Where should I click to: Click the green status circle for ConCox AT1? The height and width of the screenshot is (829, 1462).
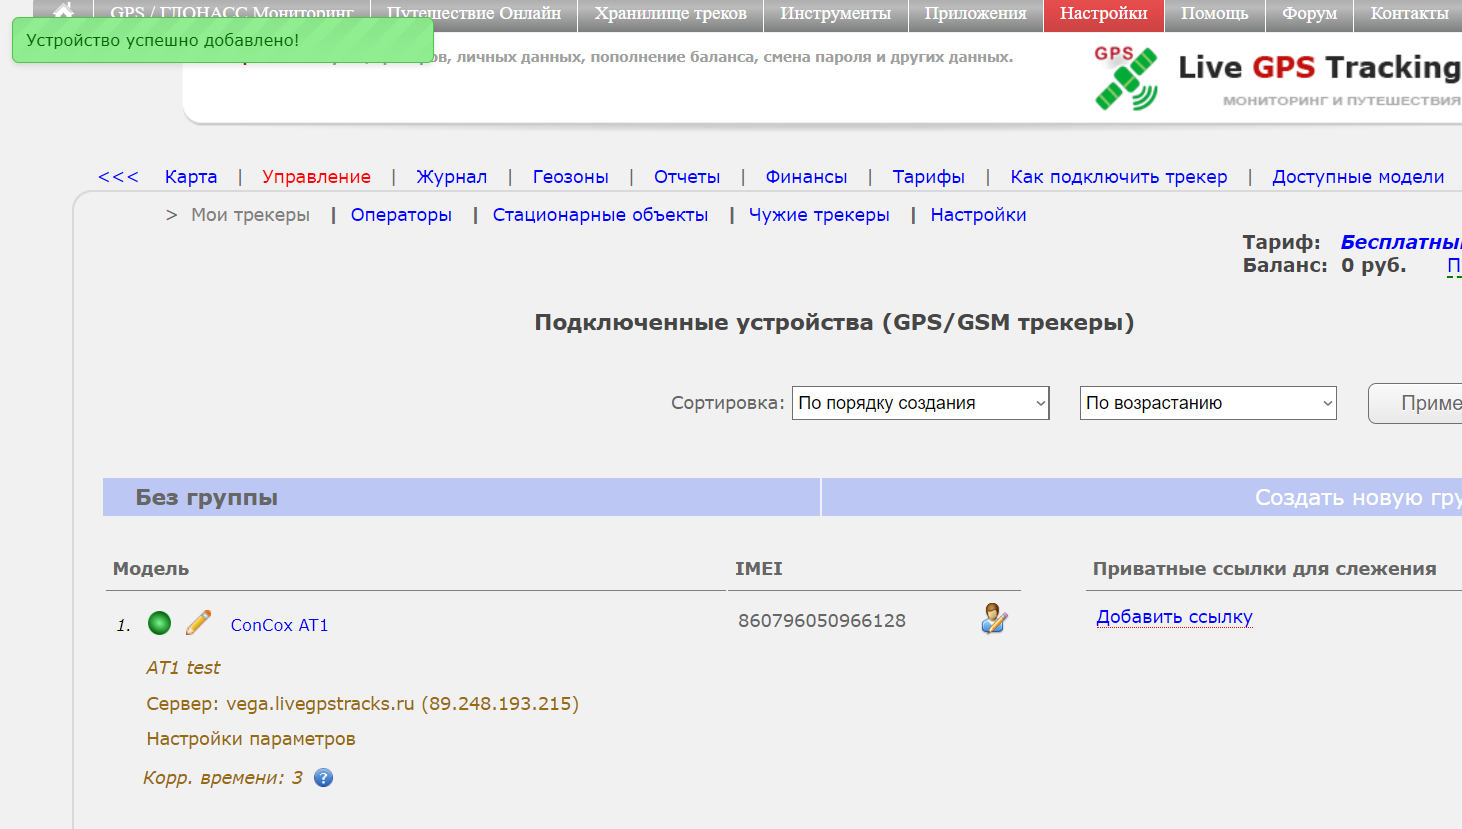click(x=159, y=624)
